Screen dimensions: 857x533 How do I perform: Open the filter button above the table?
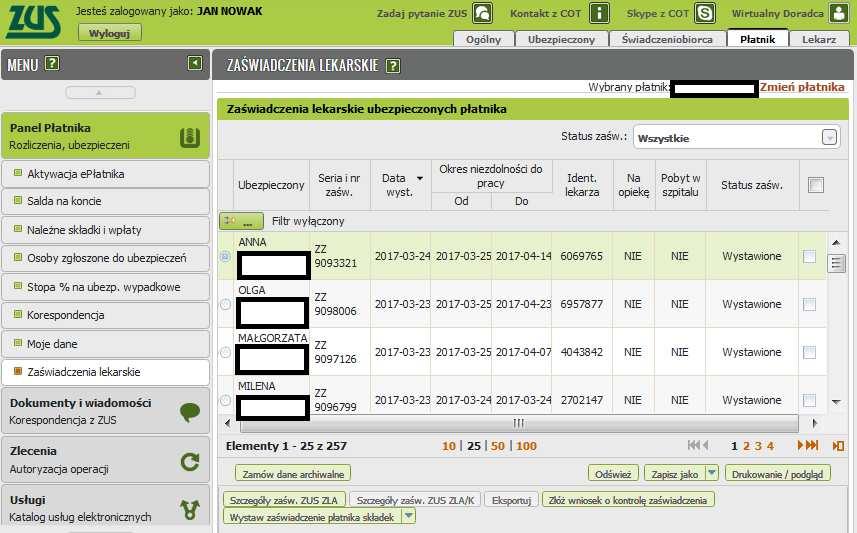(x=241, y=221)
